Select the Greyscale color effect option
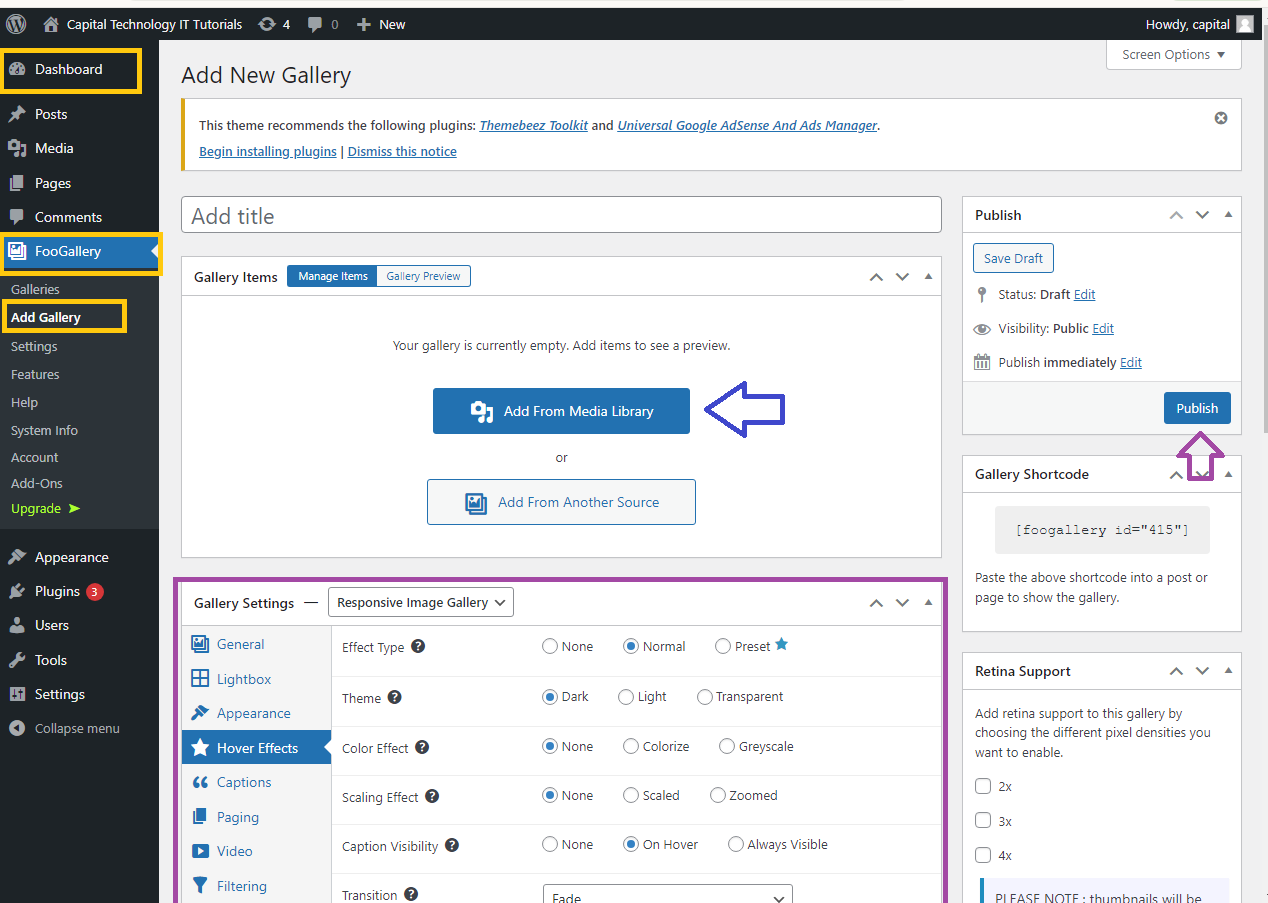 click(x=727, y=746)
